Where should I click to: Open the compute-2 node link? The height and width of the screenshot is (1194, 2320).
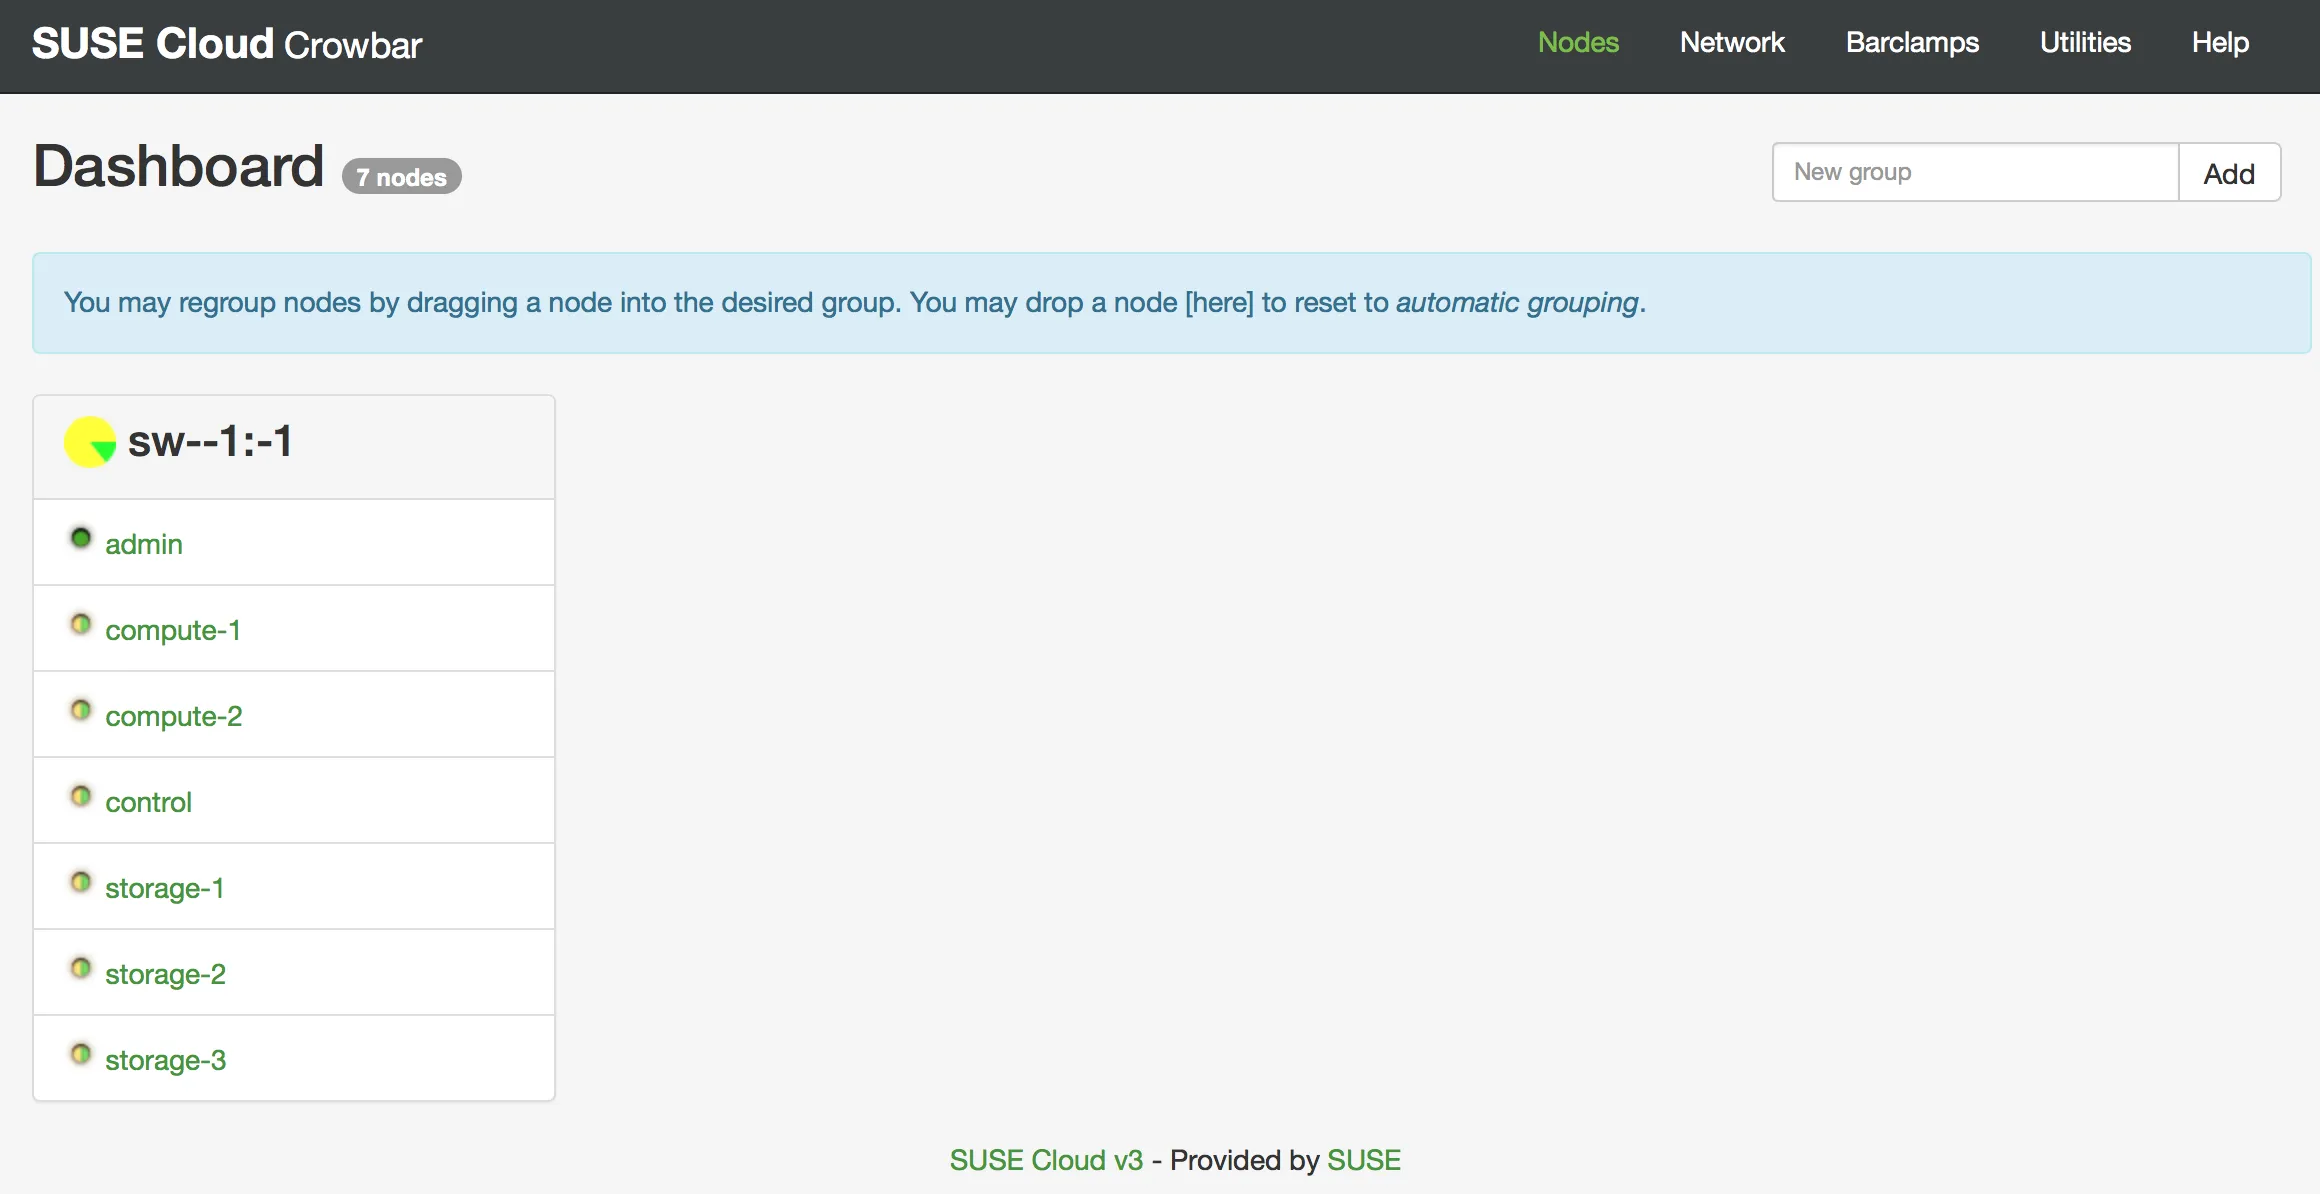click(174, 716)
